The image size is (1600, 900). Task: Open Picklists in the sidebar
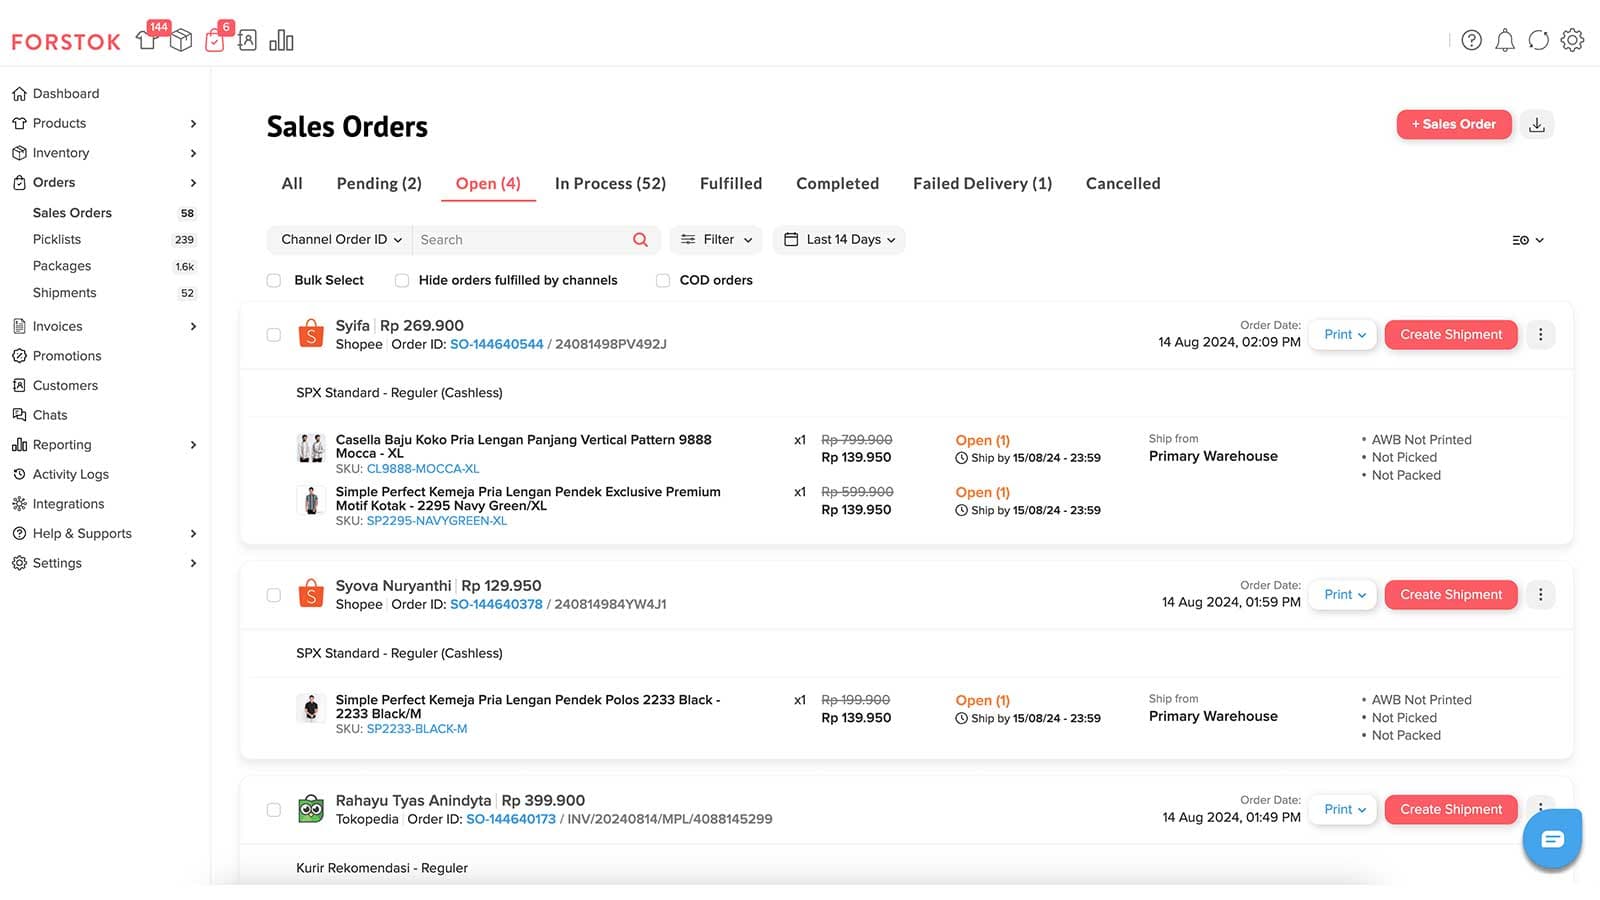click(x=57, y=240)
